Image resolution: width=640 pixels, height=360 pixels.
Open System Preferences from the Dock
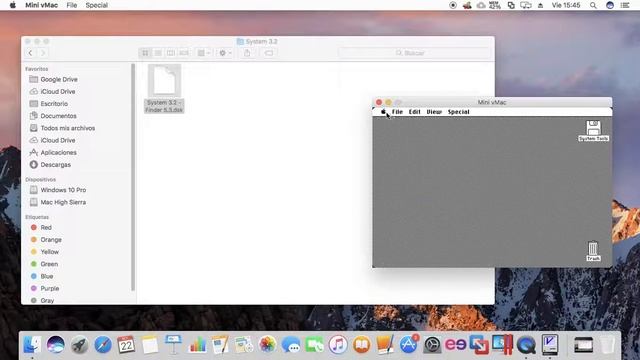(432, 345)
